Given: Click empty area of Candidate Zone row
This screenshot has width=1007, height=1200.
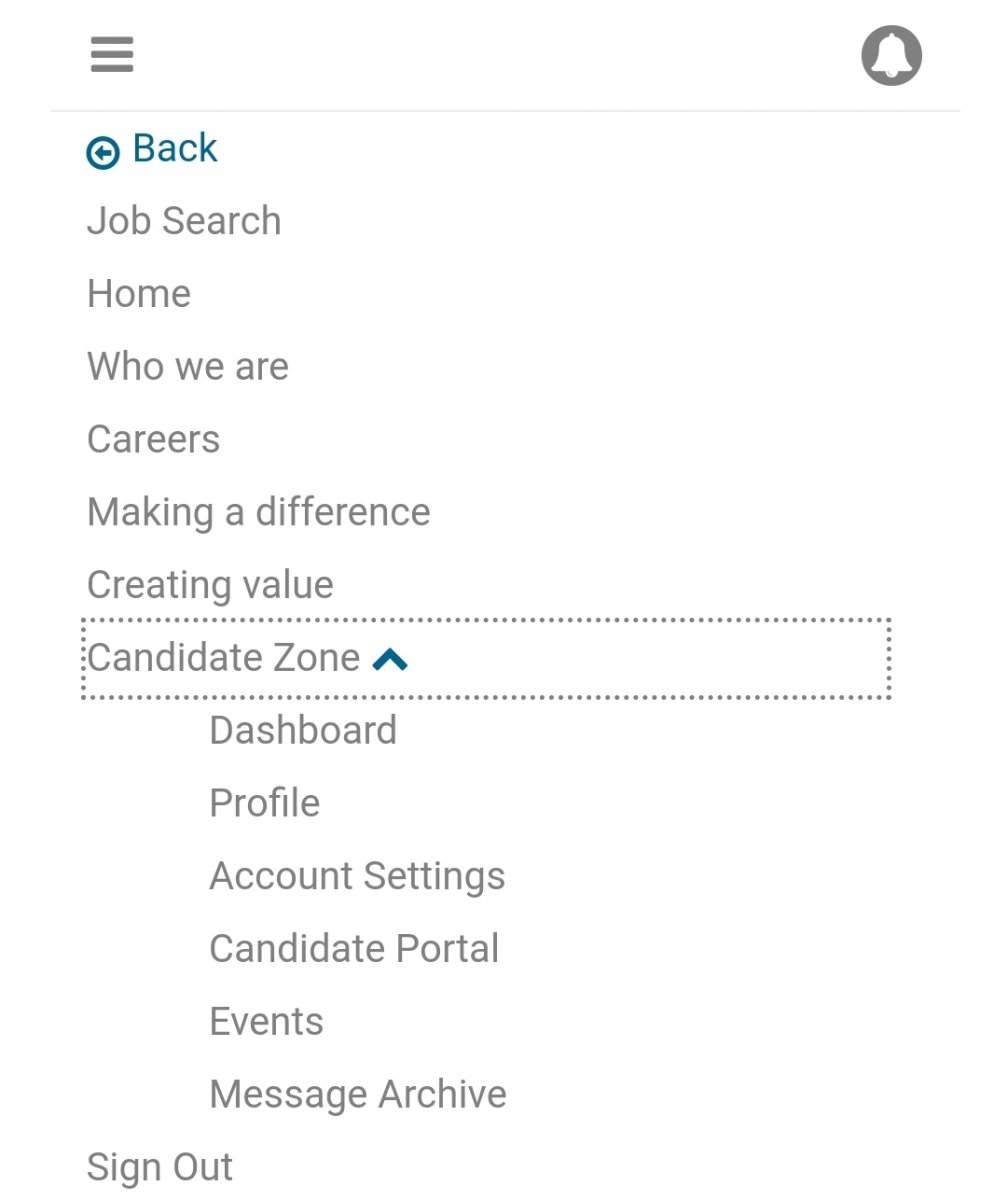Looking at the screenshot, I should tap(650, 659).
